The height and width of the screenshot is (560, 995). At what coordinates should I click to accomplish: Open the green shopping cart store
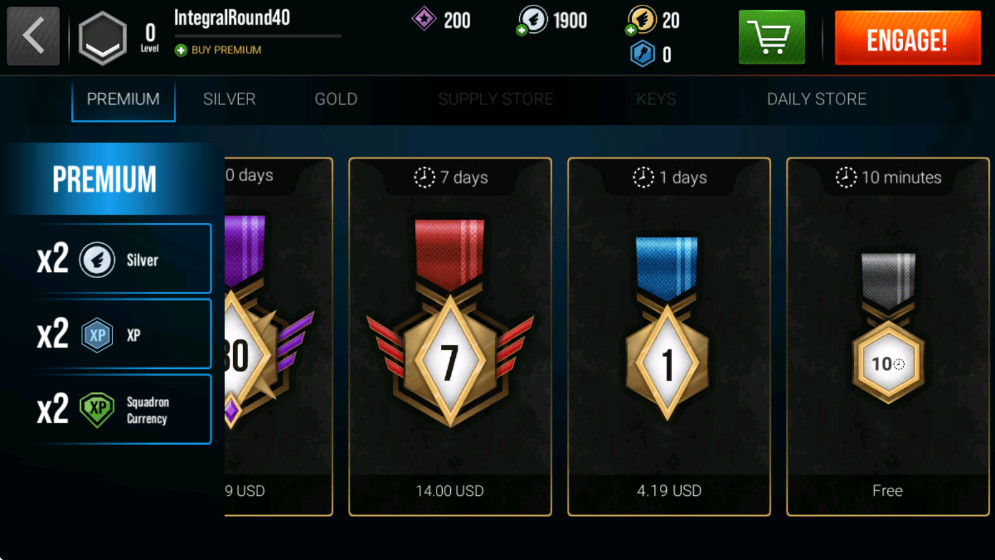tap(772, 37)
